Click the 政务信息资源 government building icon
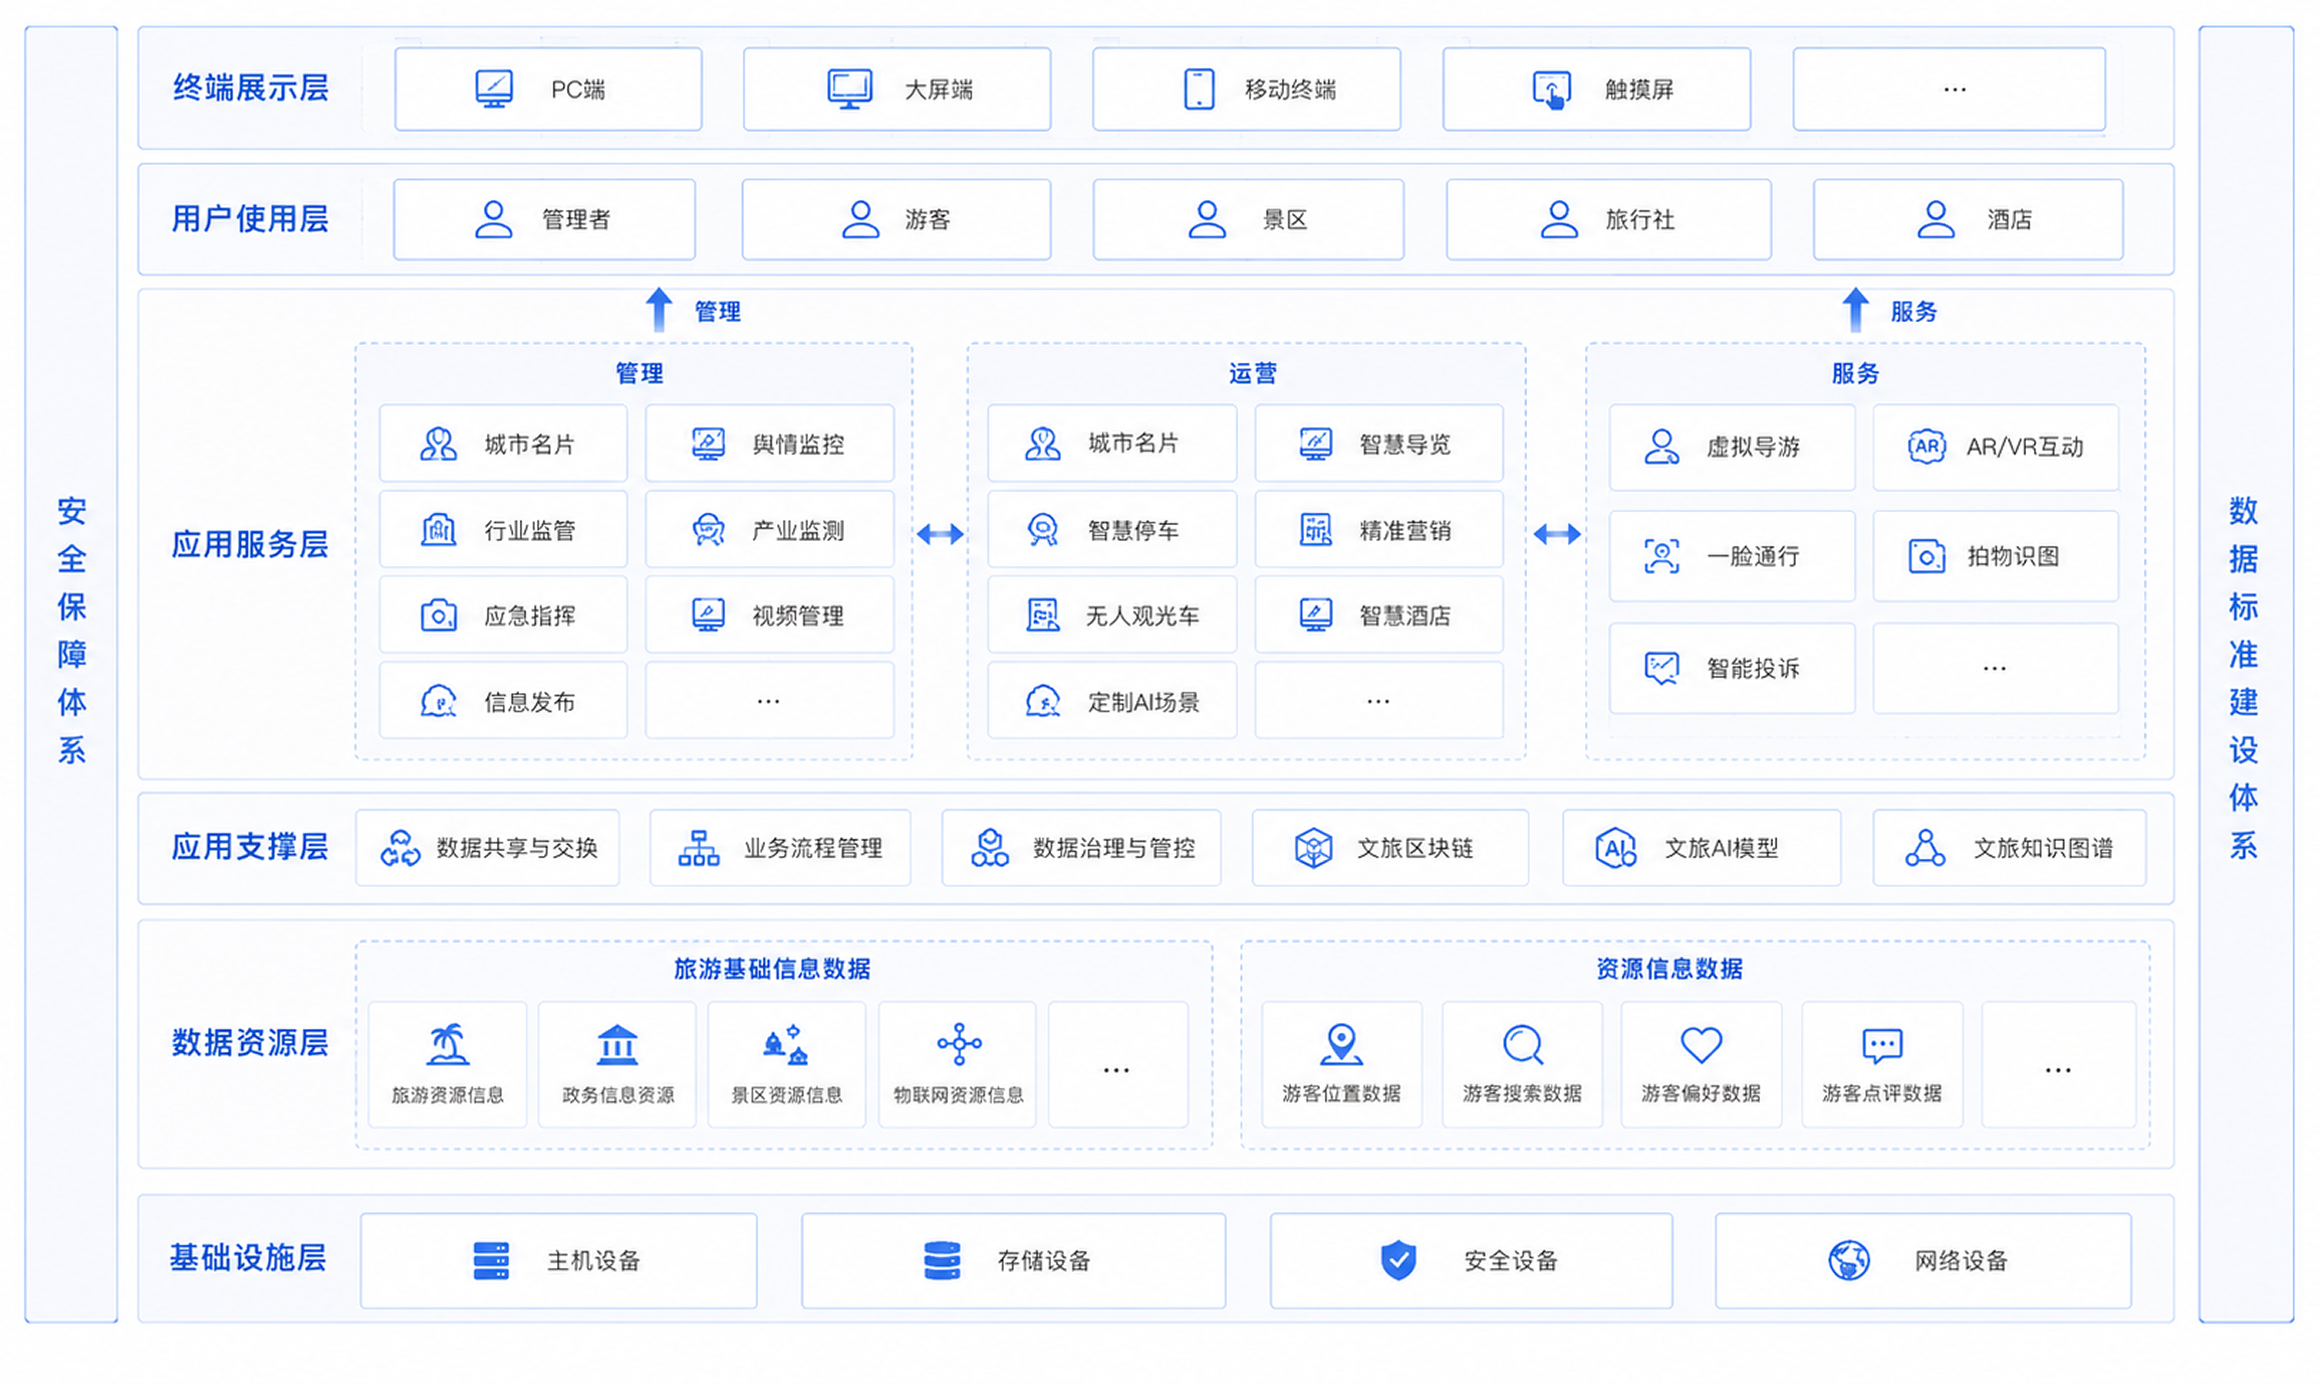 (x=617, y=1045)
